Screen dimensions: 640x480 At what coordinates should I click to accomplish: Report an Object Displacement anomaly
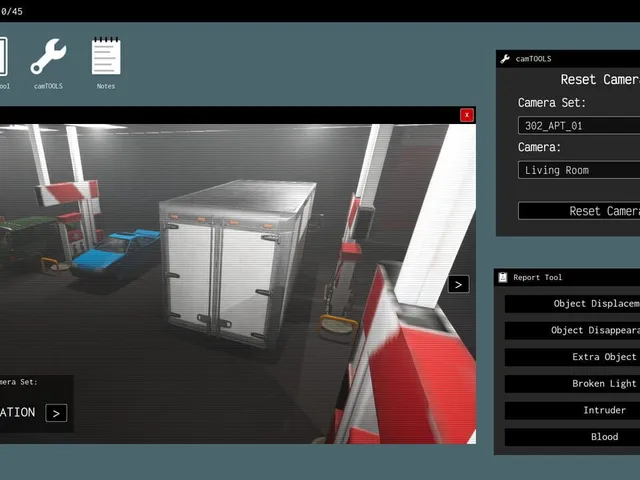pos(572,304)
